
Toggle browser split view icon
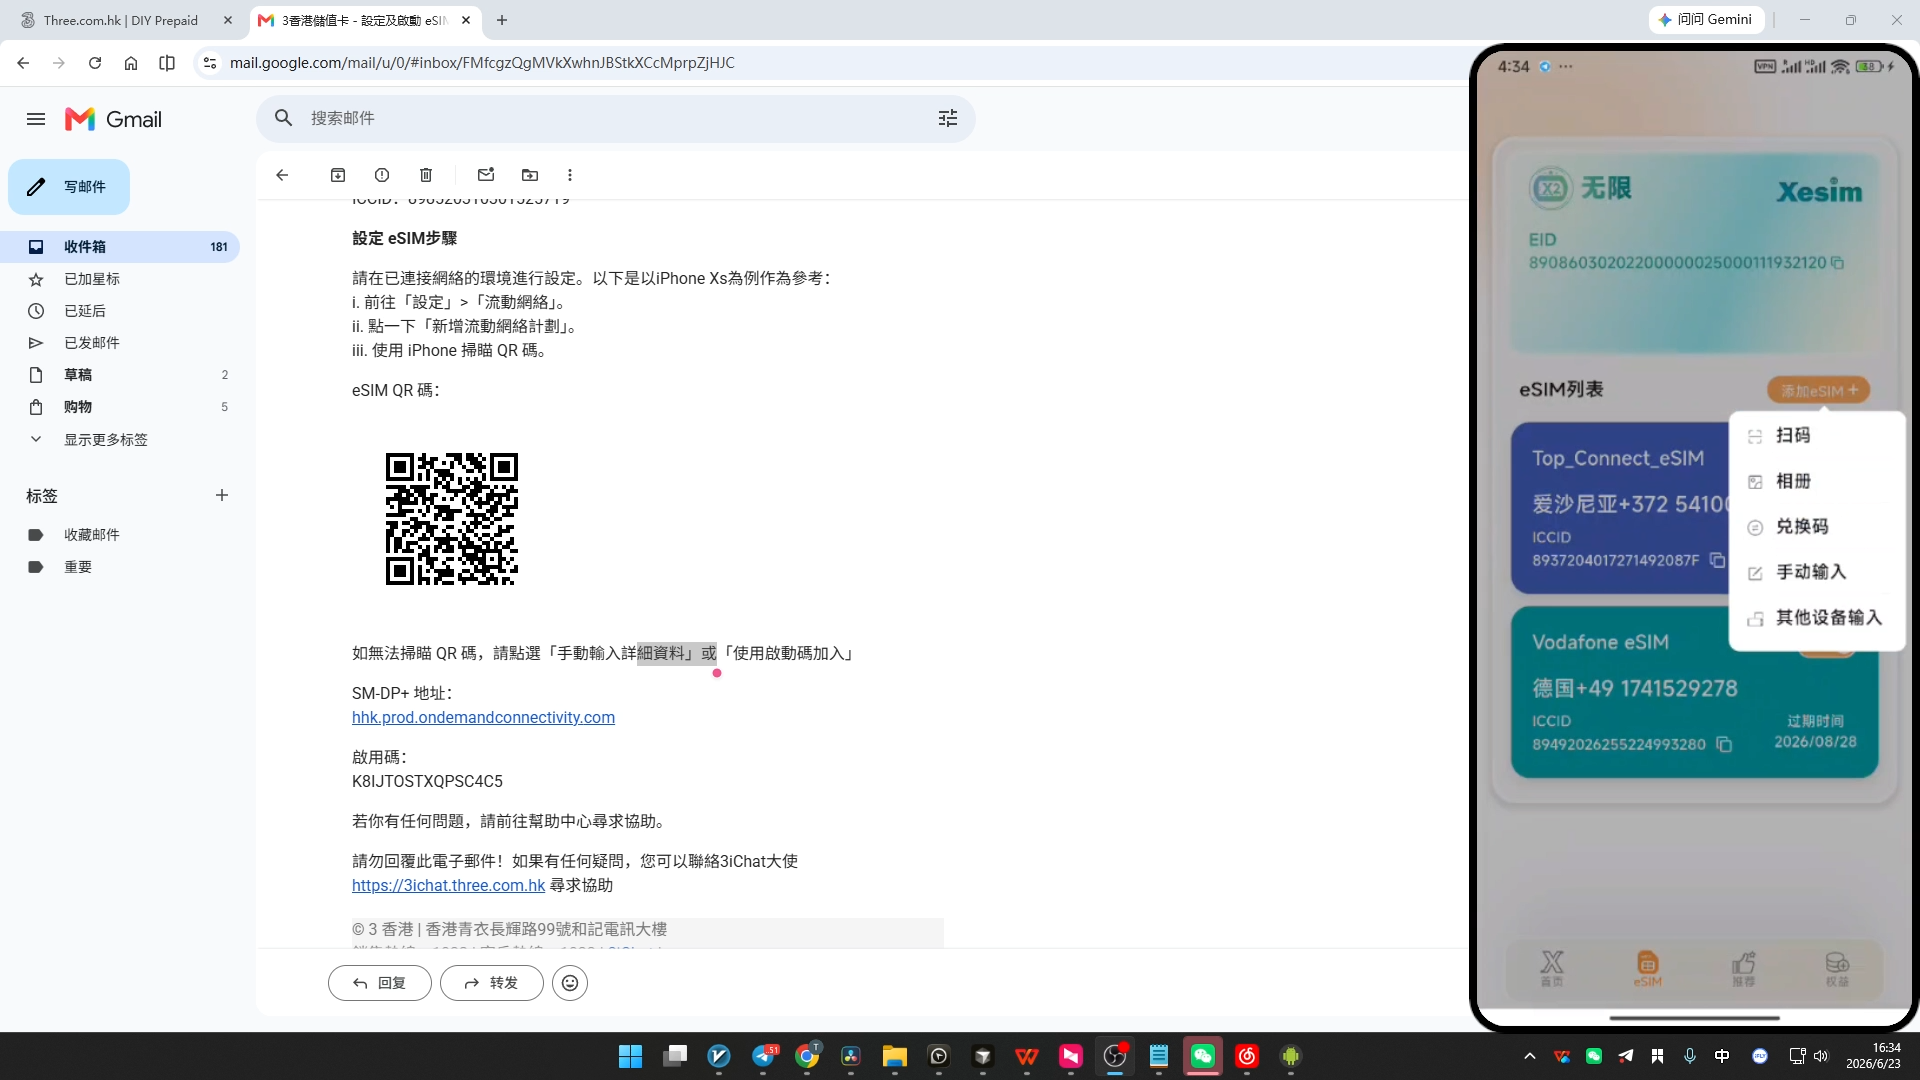point(167,63)
